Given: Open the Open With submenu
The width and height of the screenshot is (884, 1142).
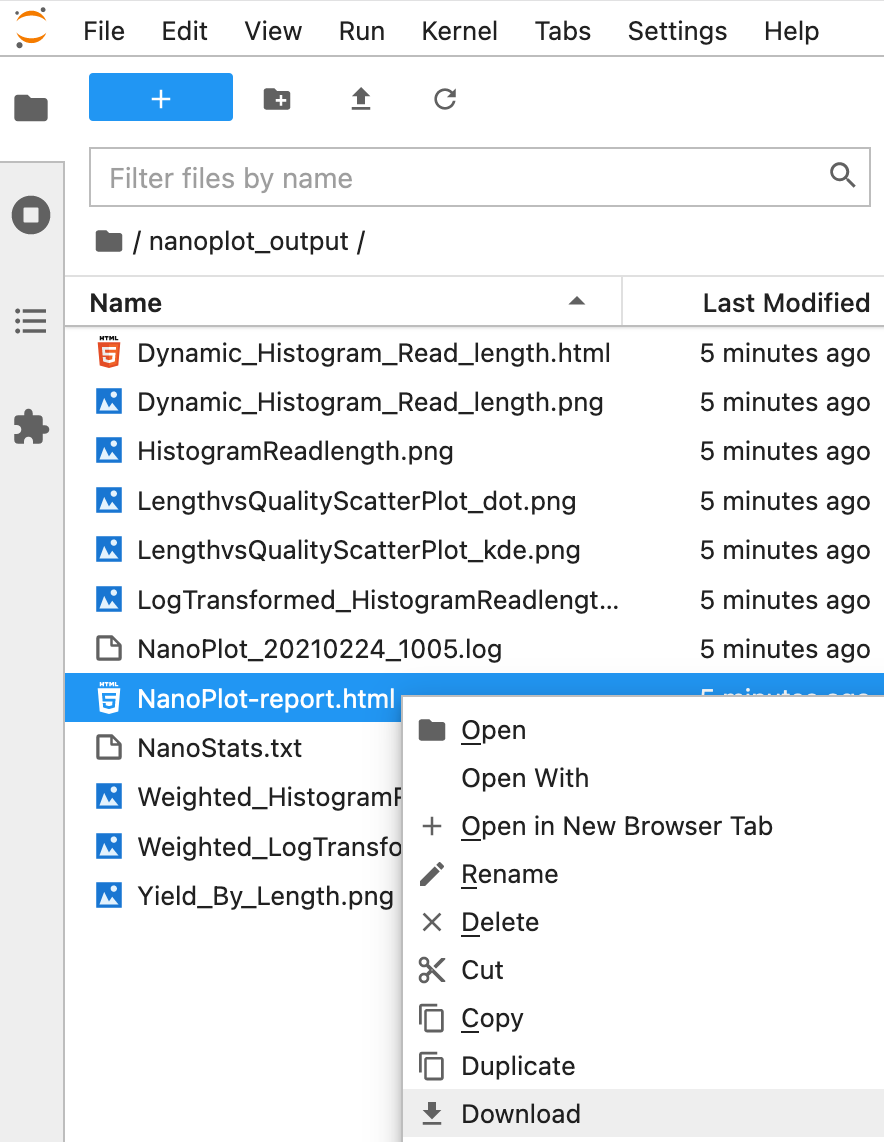Looking at the screenshot, I should [525, 778].
